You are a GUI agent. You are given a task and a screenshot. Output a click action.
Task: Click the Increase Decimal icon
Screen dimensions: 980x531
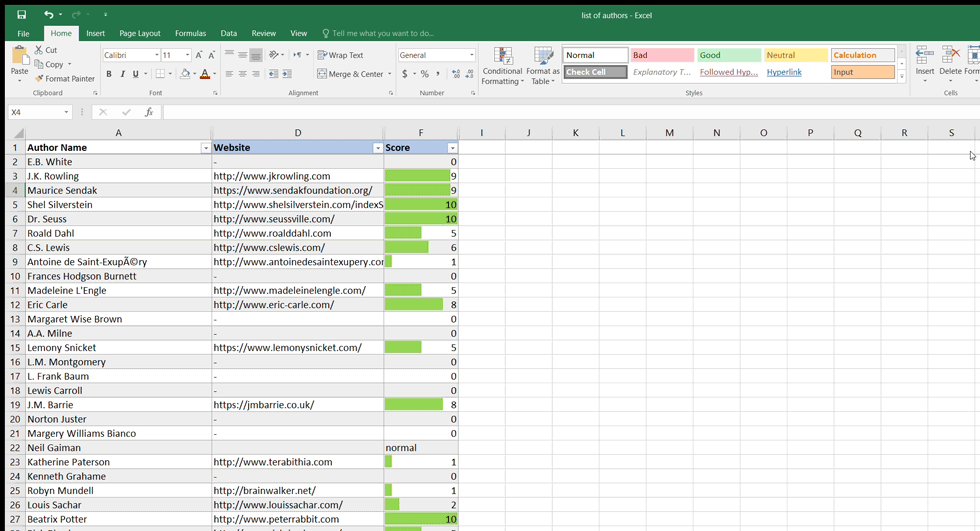tap(456, 74)
